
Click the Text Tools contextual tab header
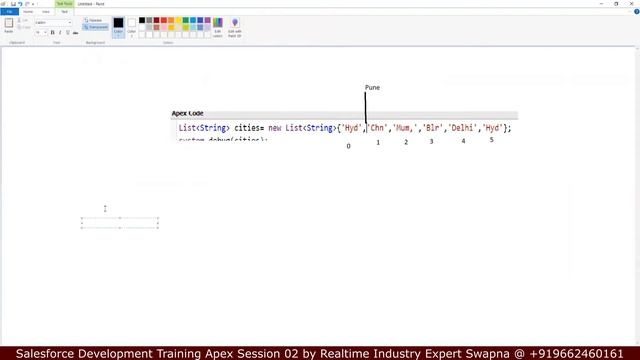coord(64,4)
